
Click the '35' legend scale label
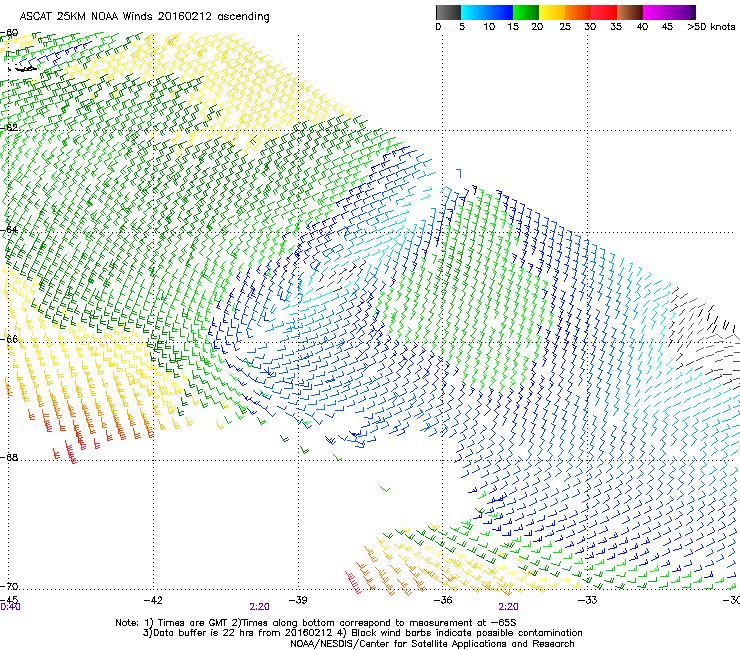point(616,26)
